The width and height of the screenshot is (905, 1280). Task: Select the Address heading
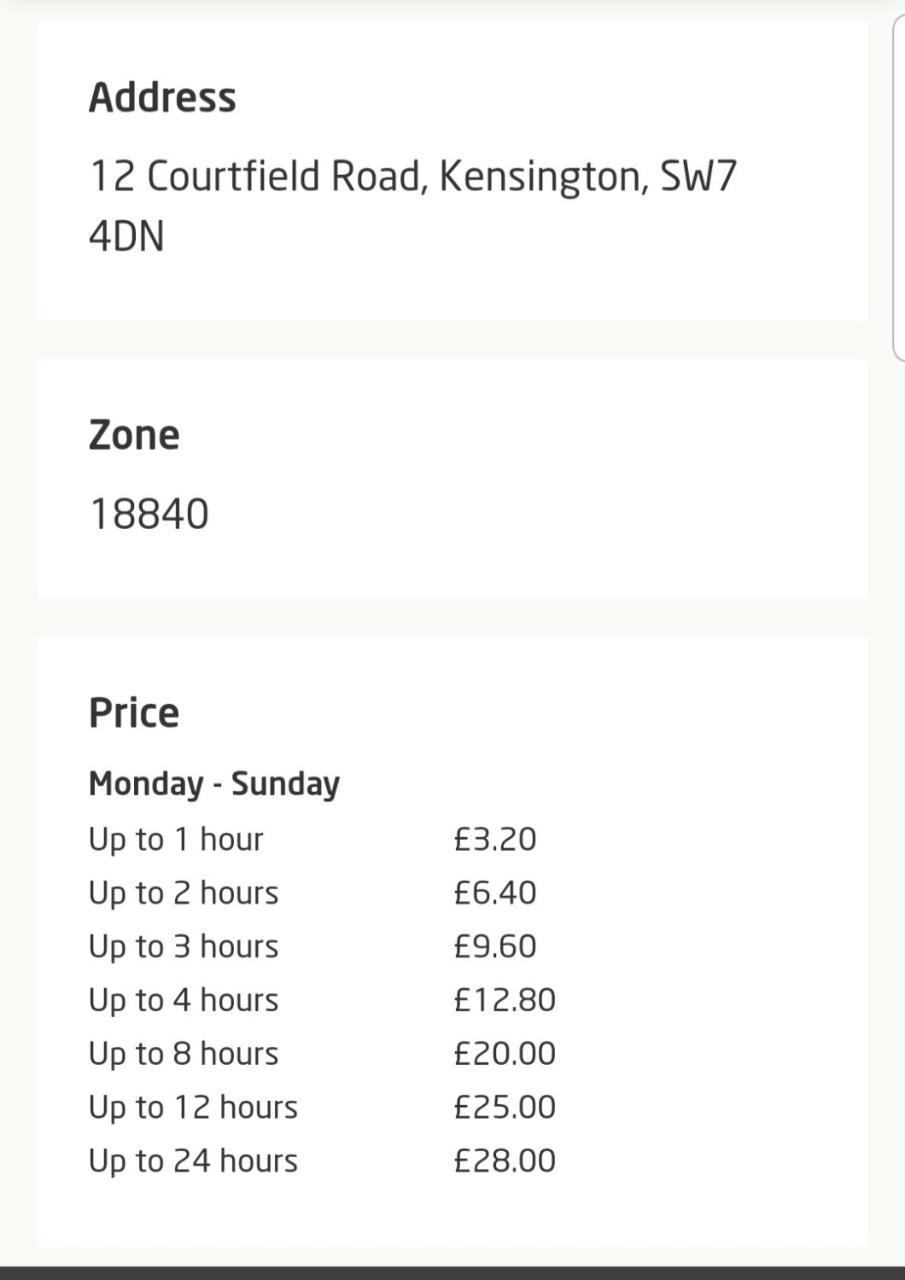click(162, 98)
